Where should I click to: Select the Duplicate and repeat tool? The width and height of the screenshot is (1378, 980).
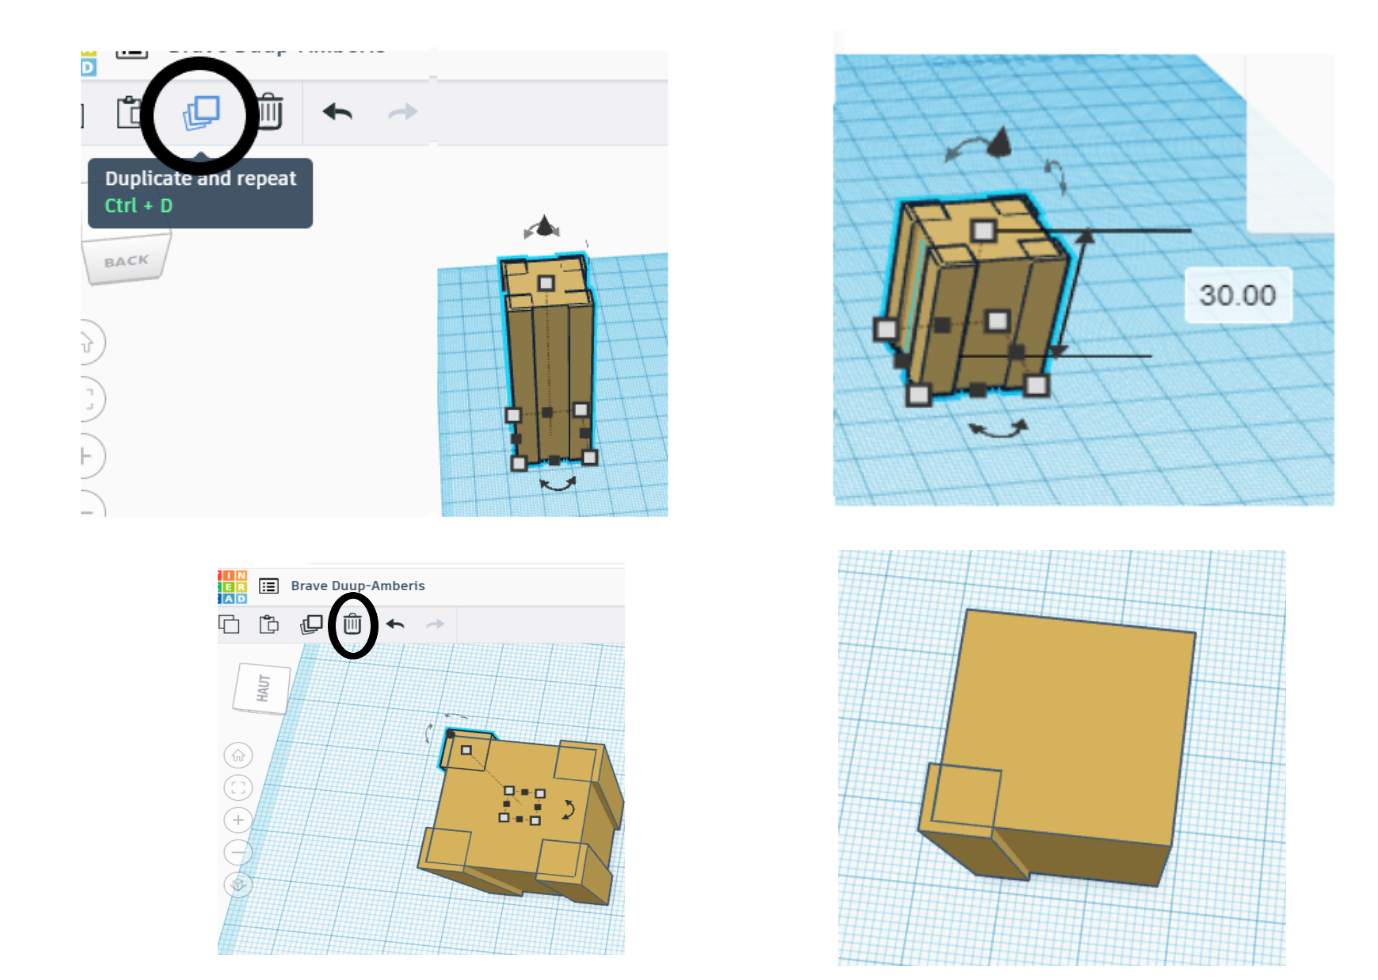click(200, 113)
